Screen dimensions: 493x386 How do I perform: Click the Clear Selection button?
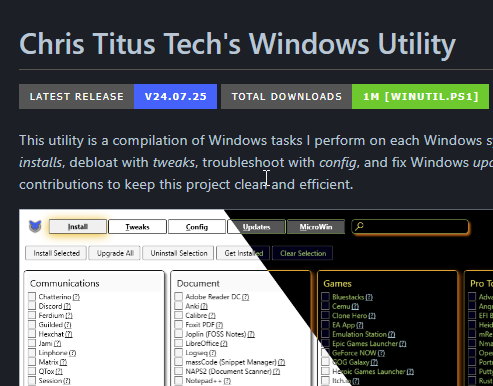[303, 253]
